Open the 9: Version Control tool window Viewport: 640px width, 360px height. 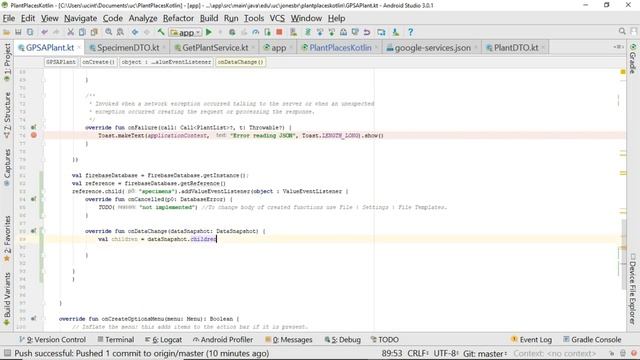[52, 340]
